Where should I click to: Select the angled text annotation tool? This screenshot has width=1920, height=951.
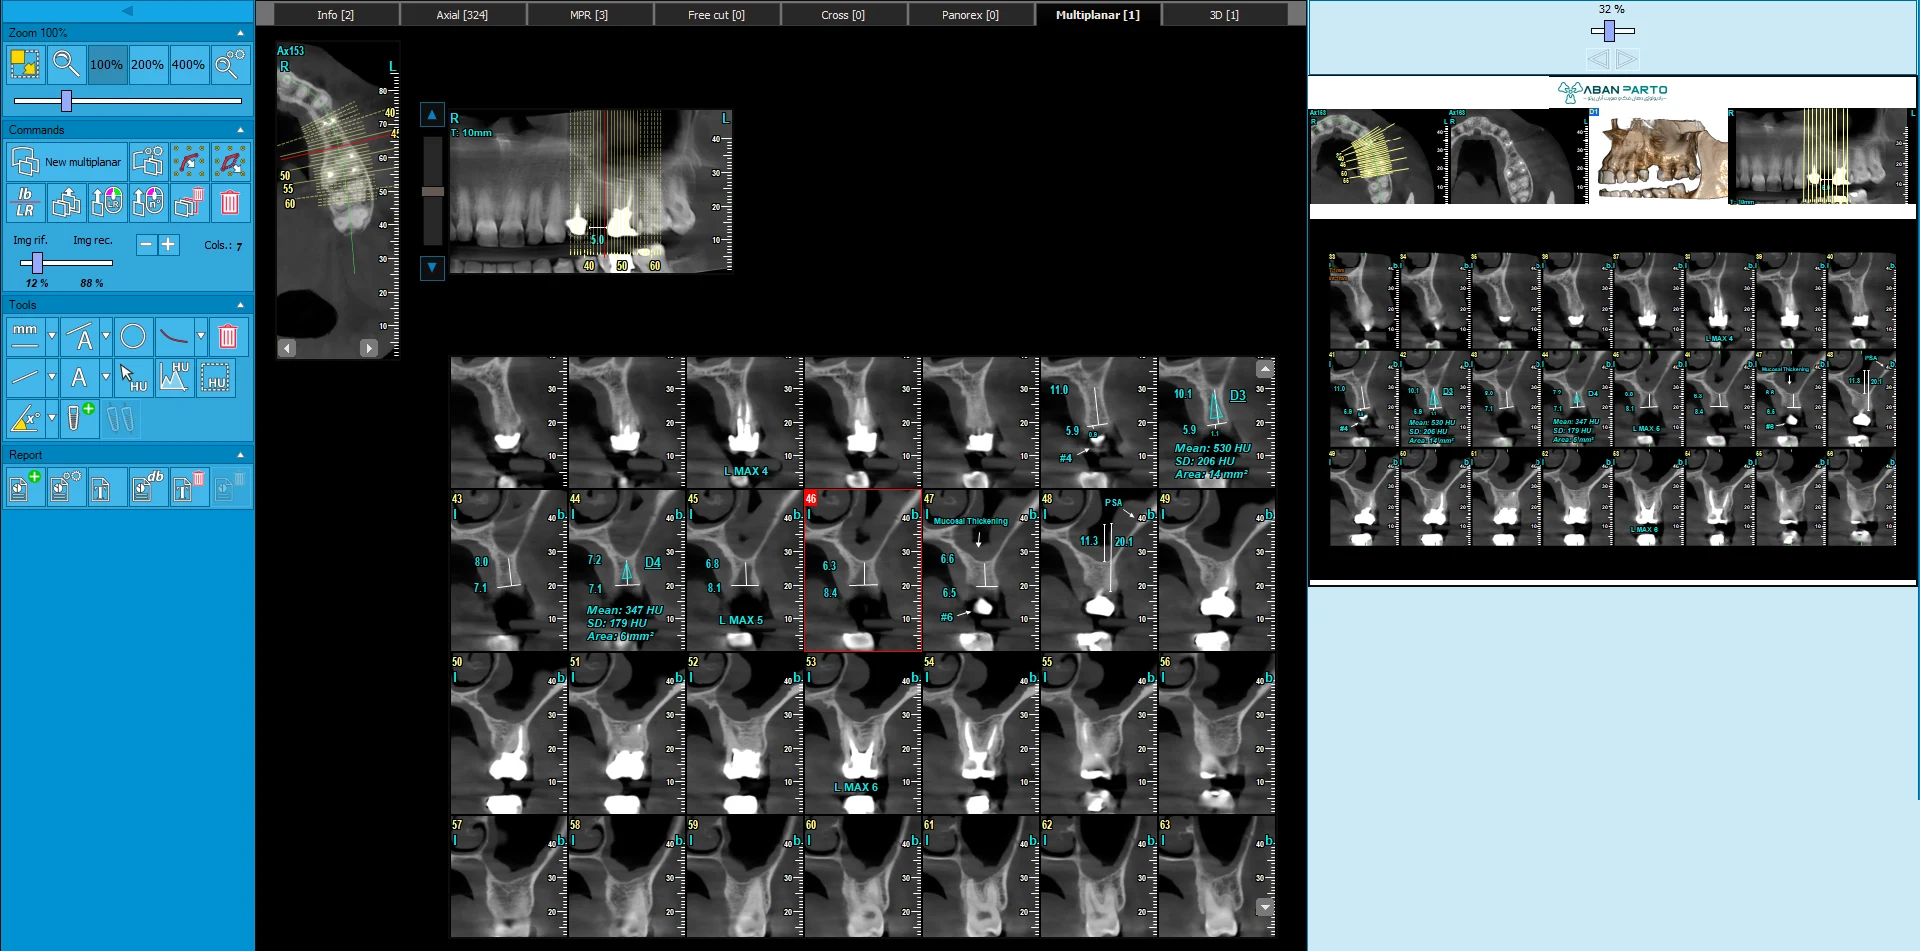coord(80,337)
